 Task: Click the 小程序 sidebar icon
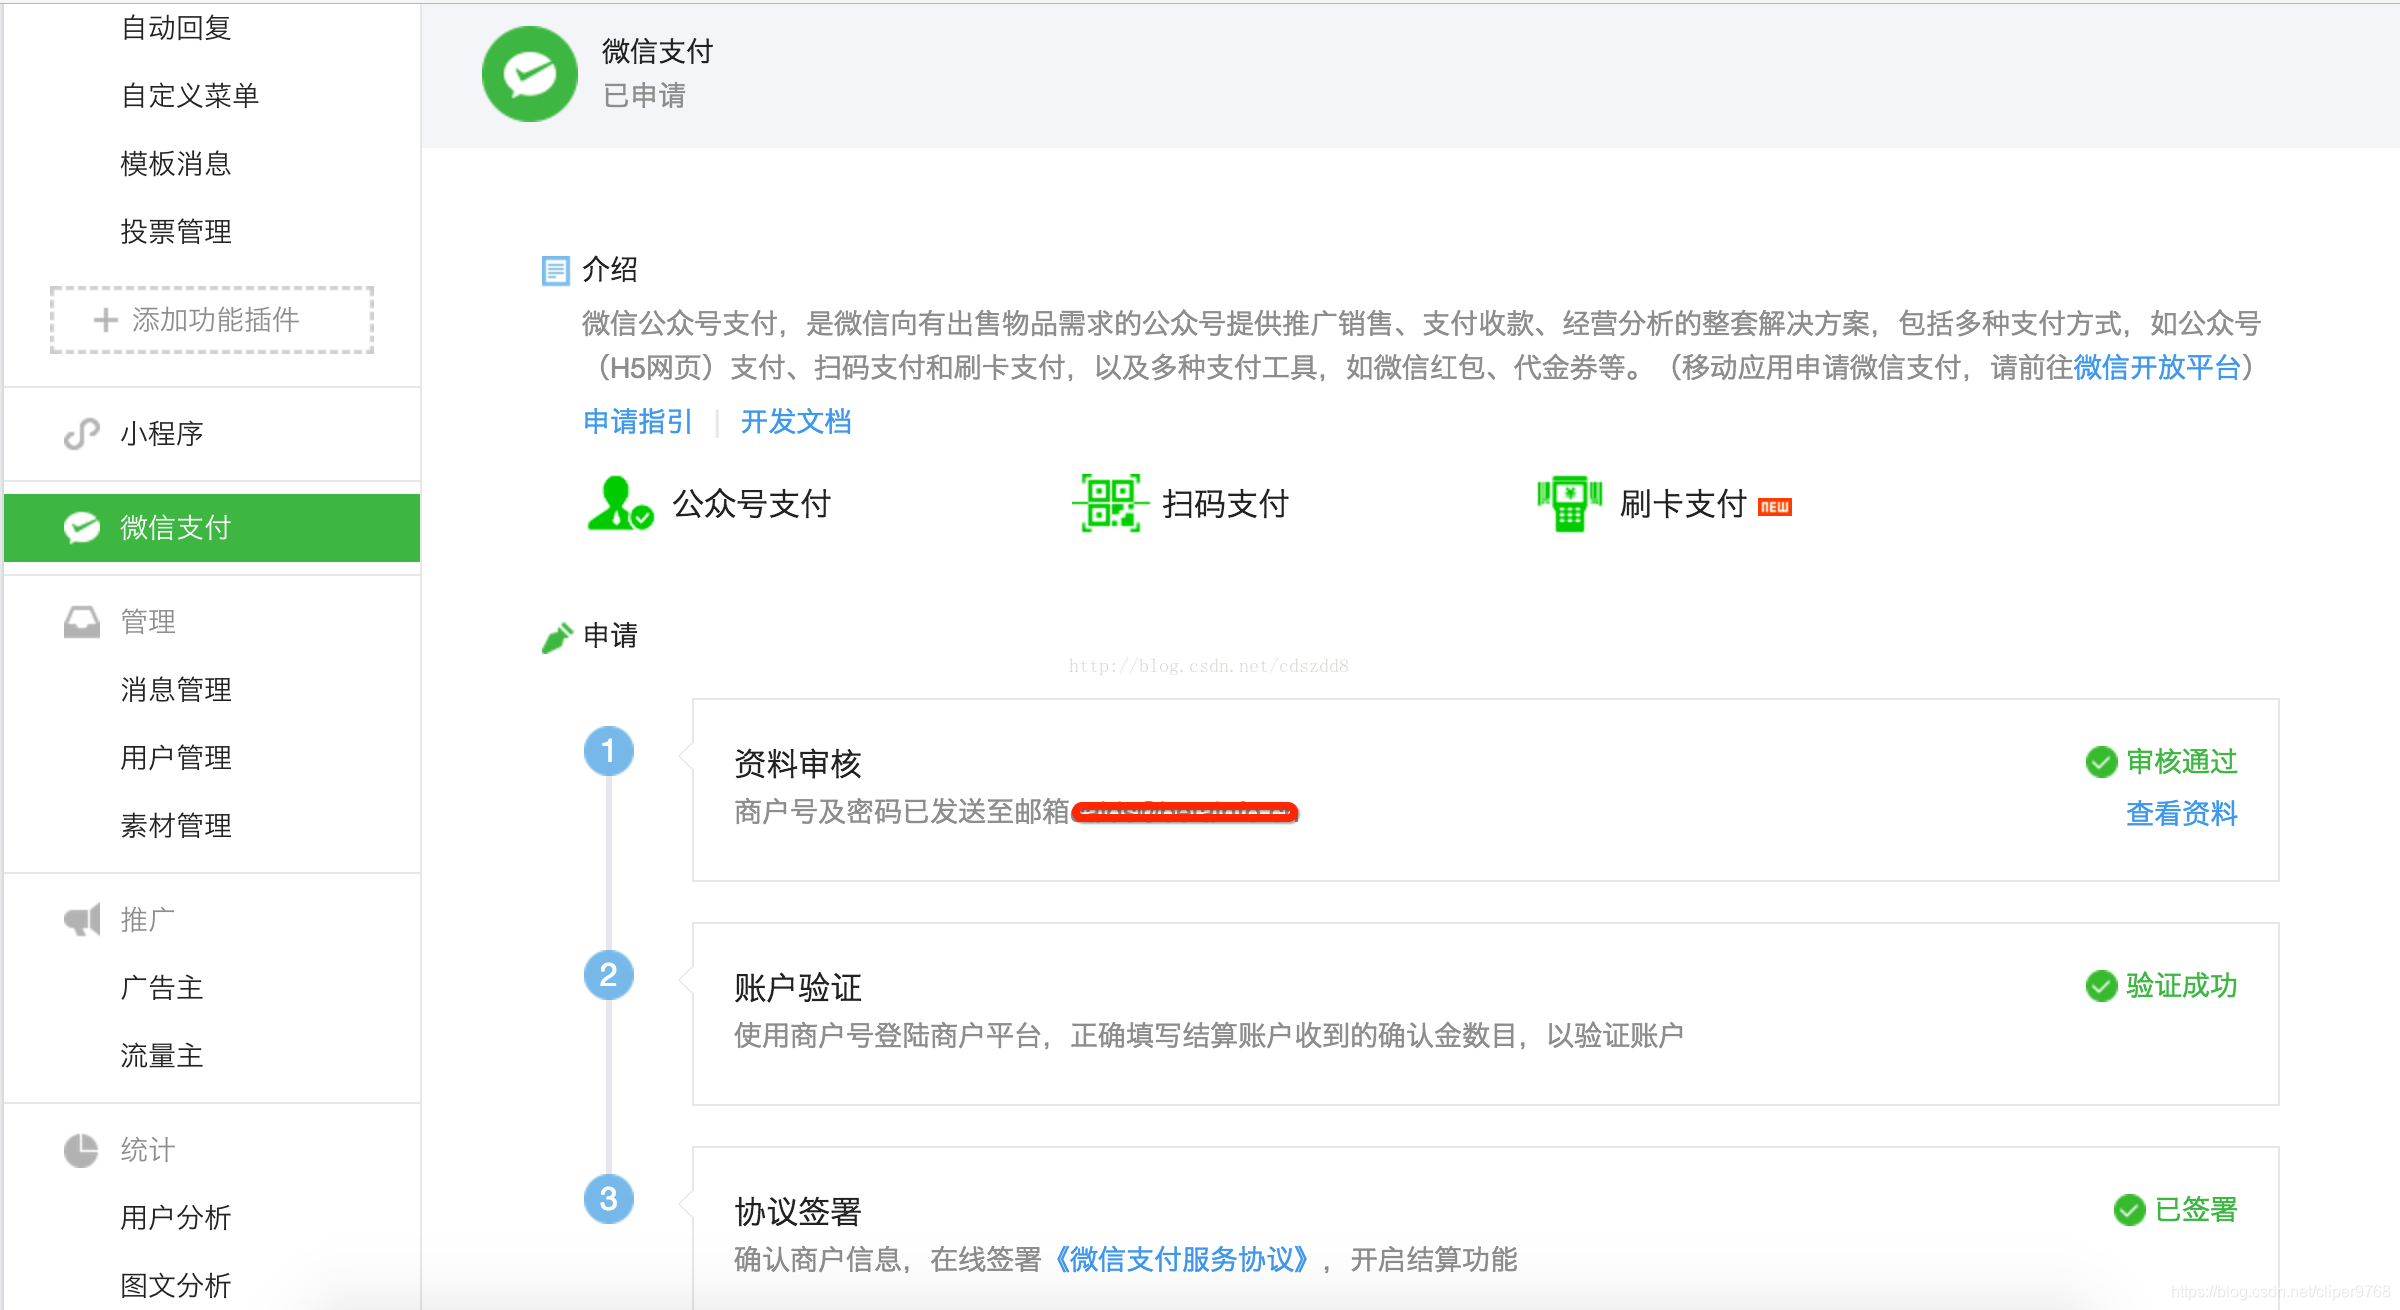tap(81, 433)
